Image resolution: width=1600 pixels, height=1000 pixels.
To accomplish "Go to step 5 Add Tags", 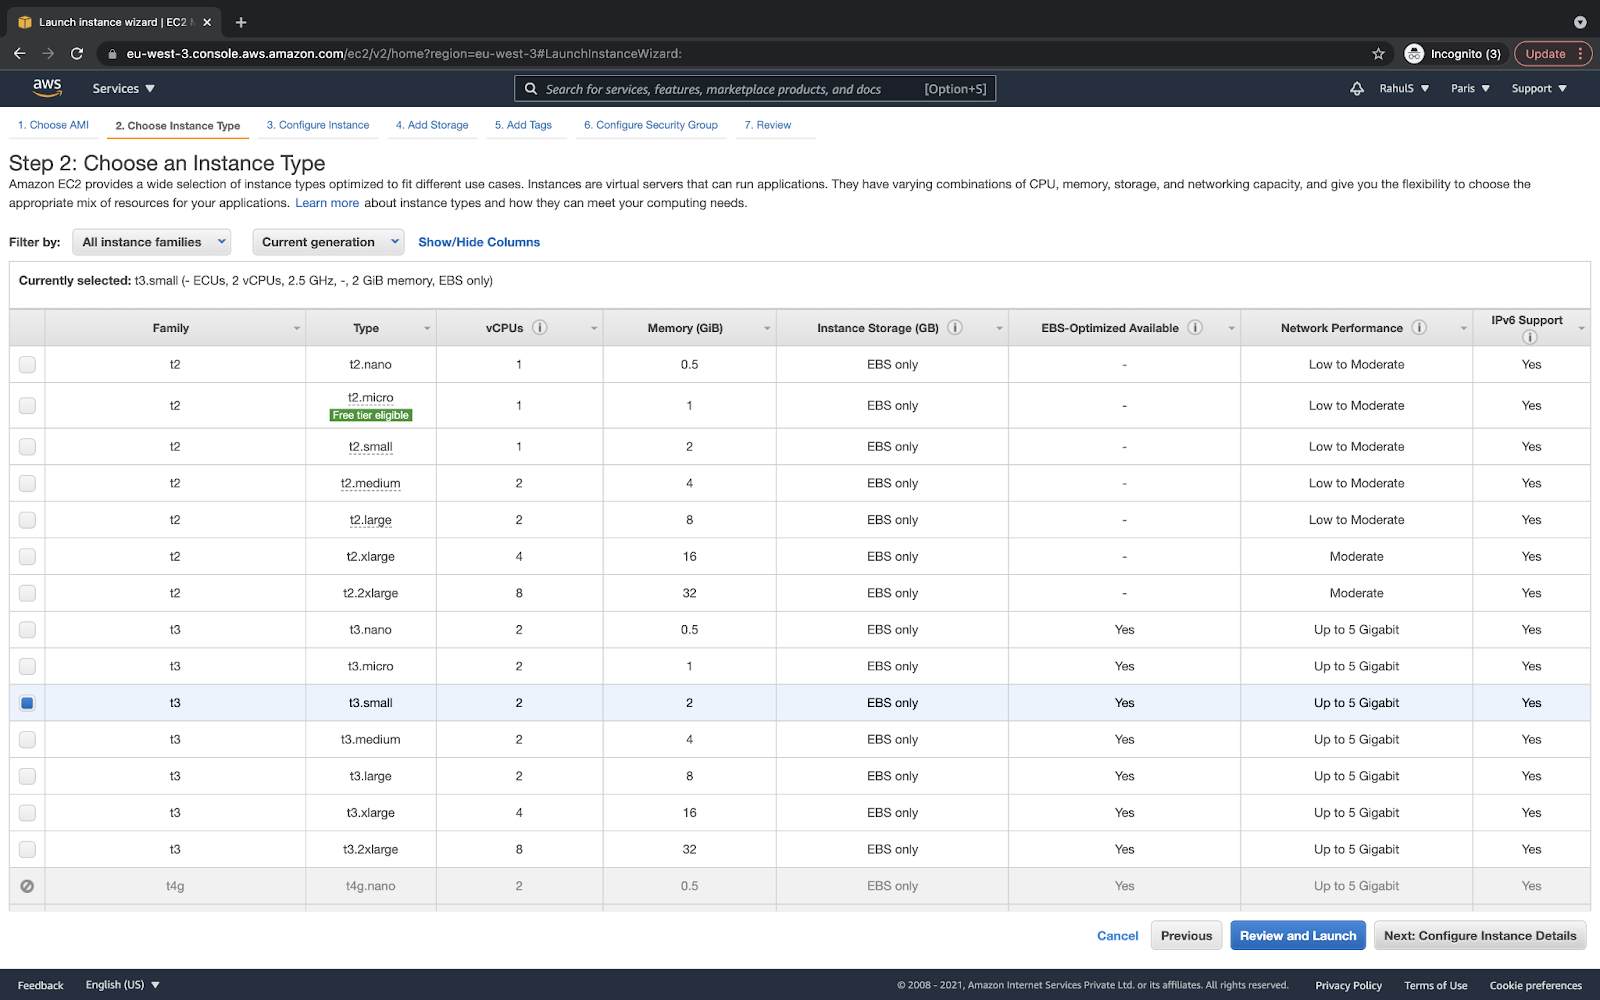I will [x=523, y=125].
